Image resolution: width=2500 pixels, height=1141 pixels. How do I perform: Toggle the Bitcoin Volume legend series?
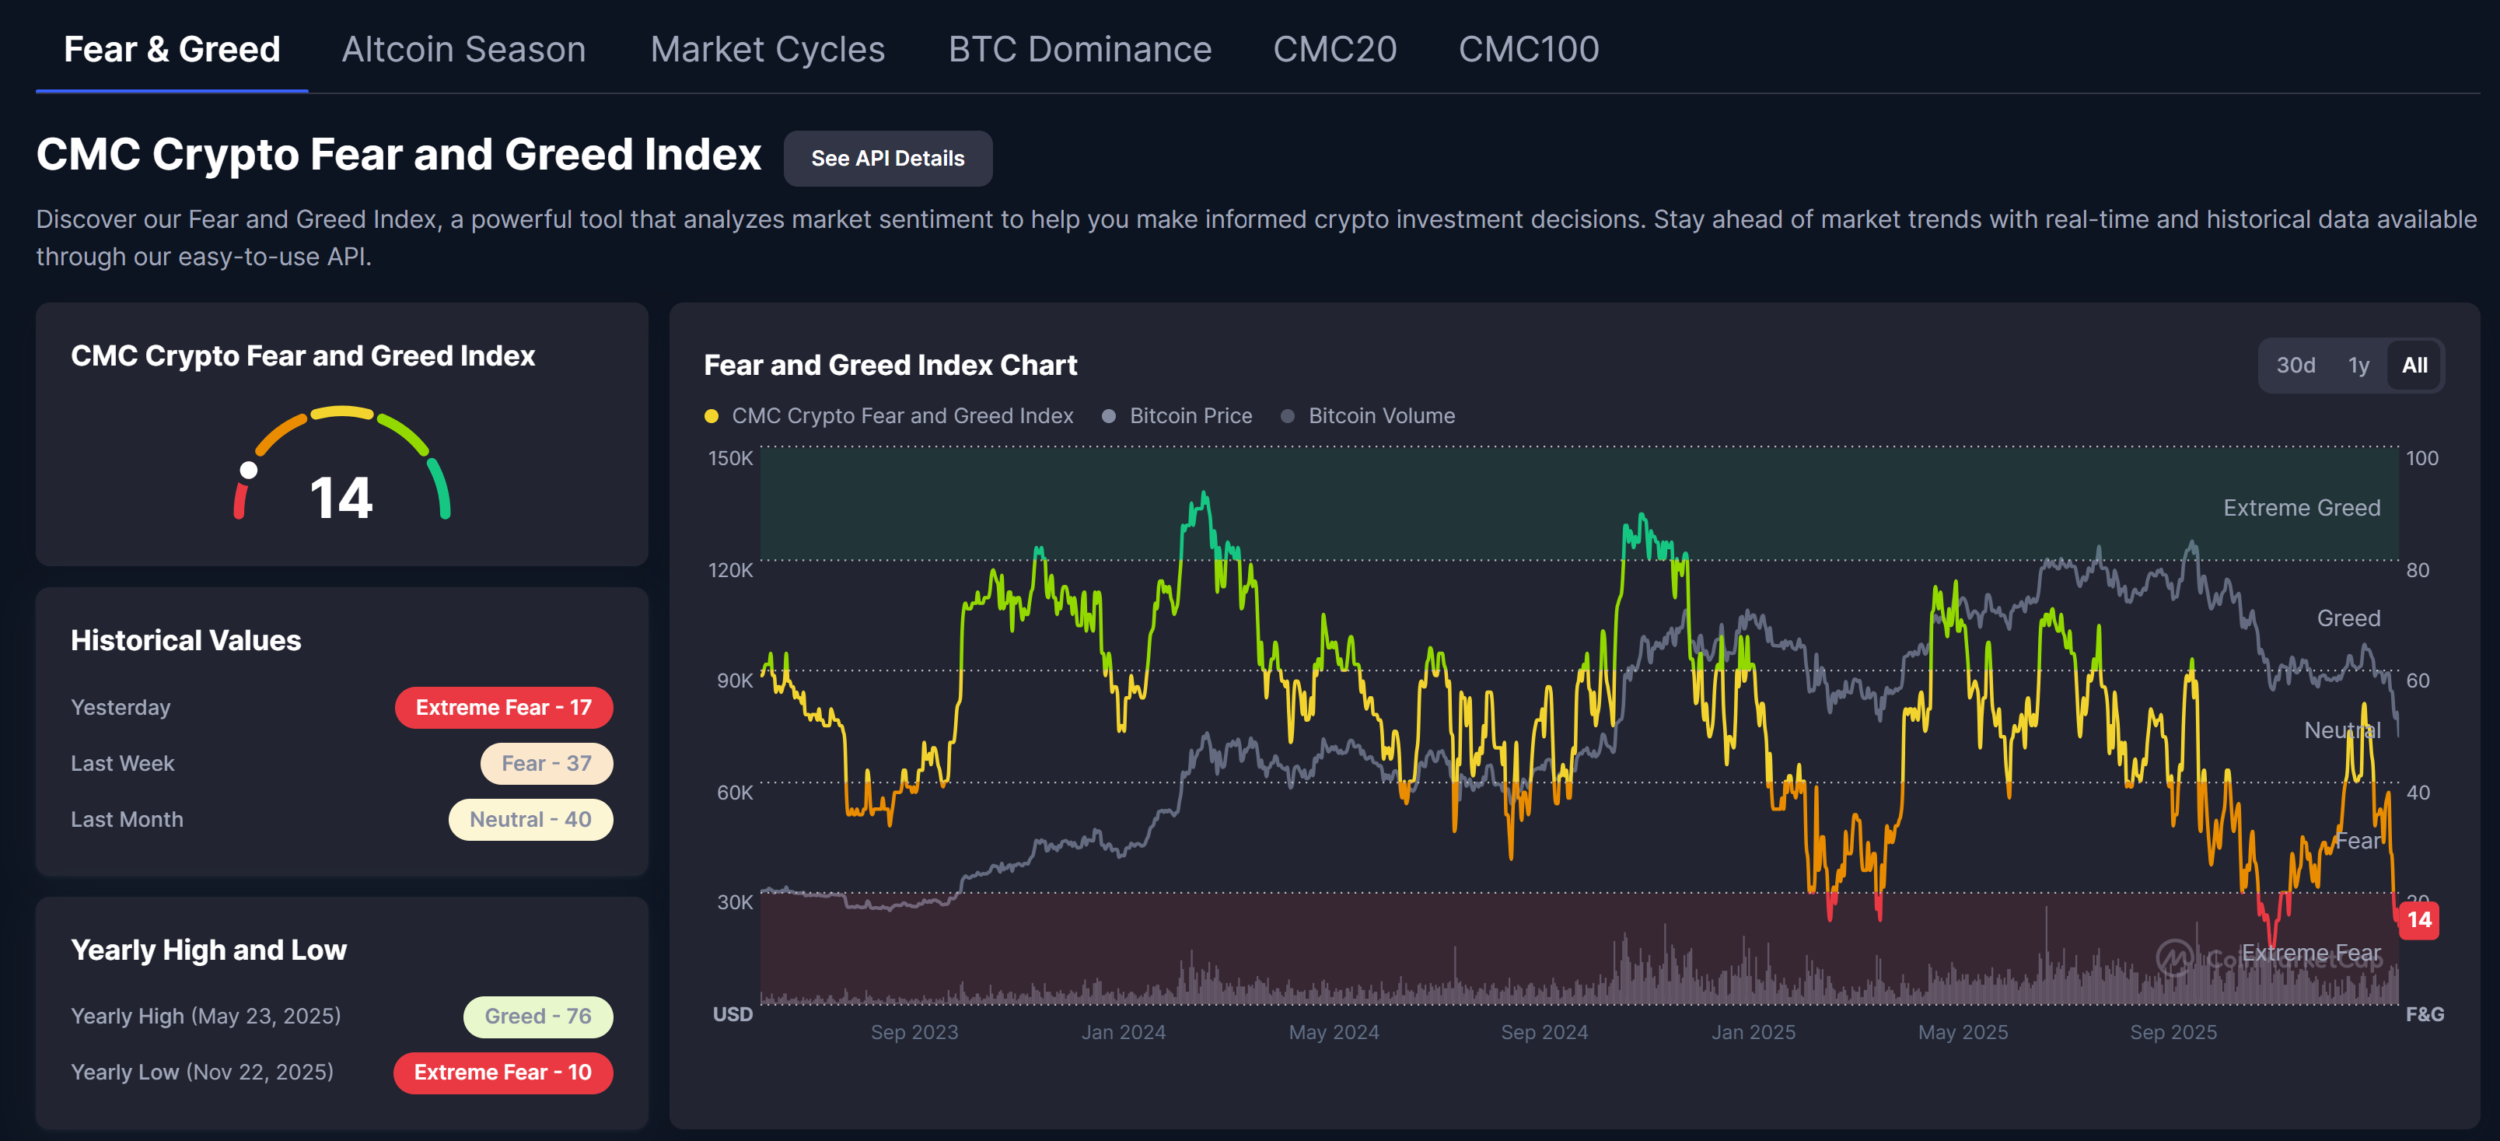click(1368, 416)
